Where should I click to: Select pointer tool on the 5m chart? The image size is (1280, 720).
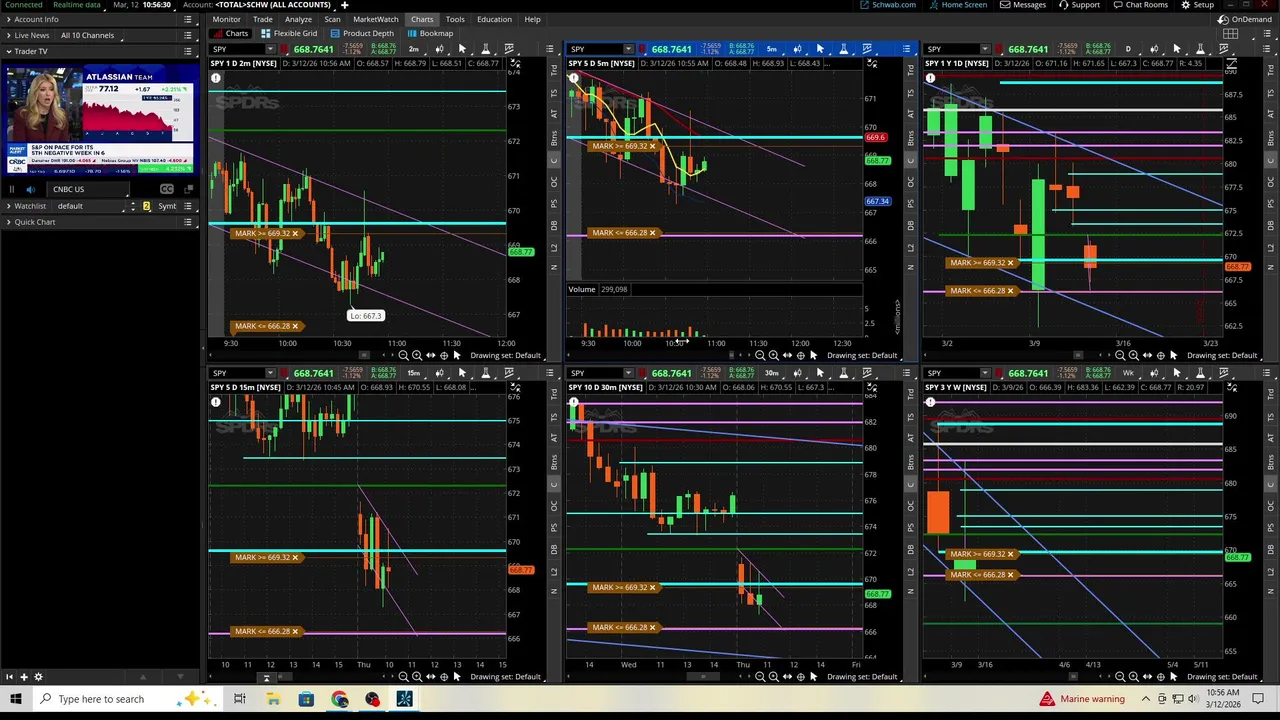(820, 49)
